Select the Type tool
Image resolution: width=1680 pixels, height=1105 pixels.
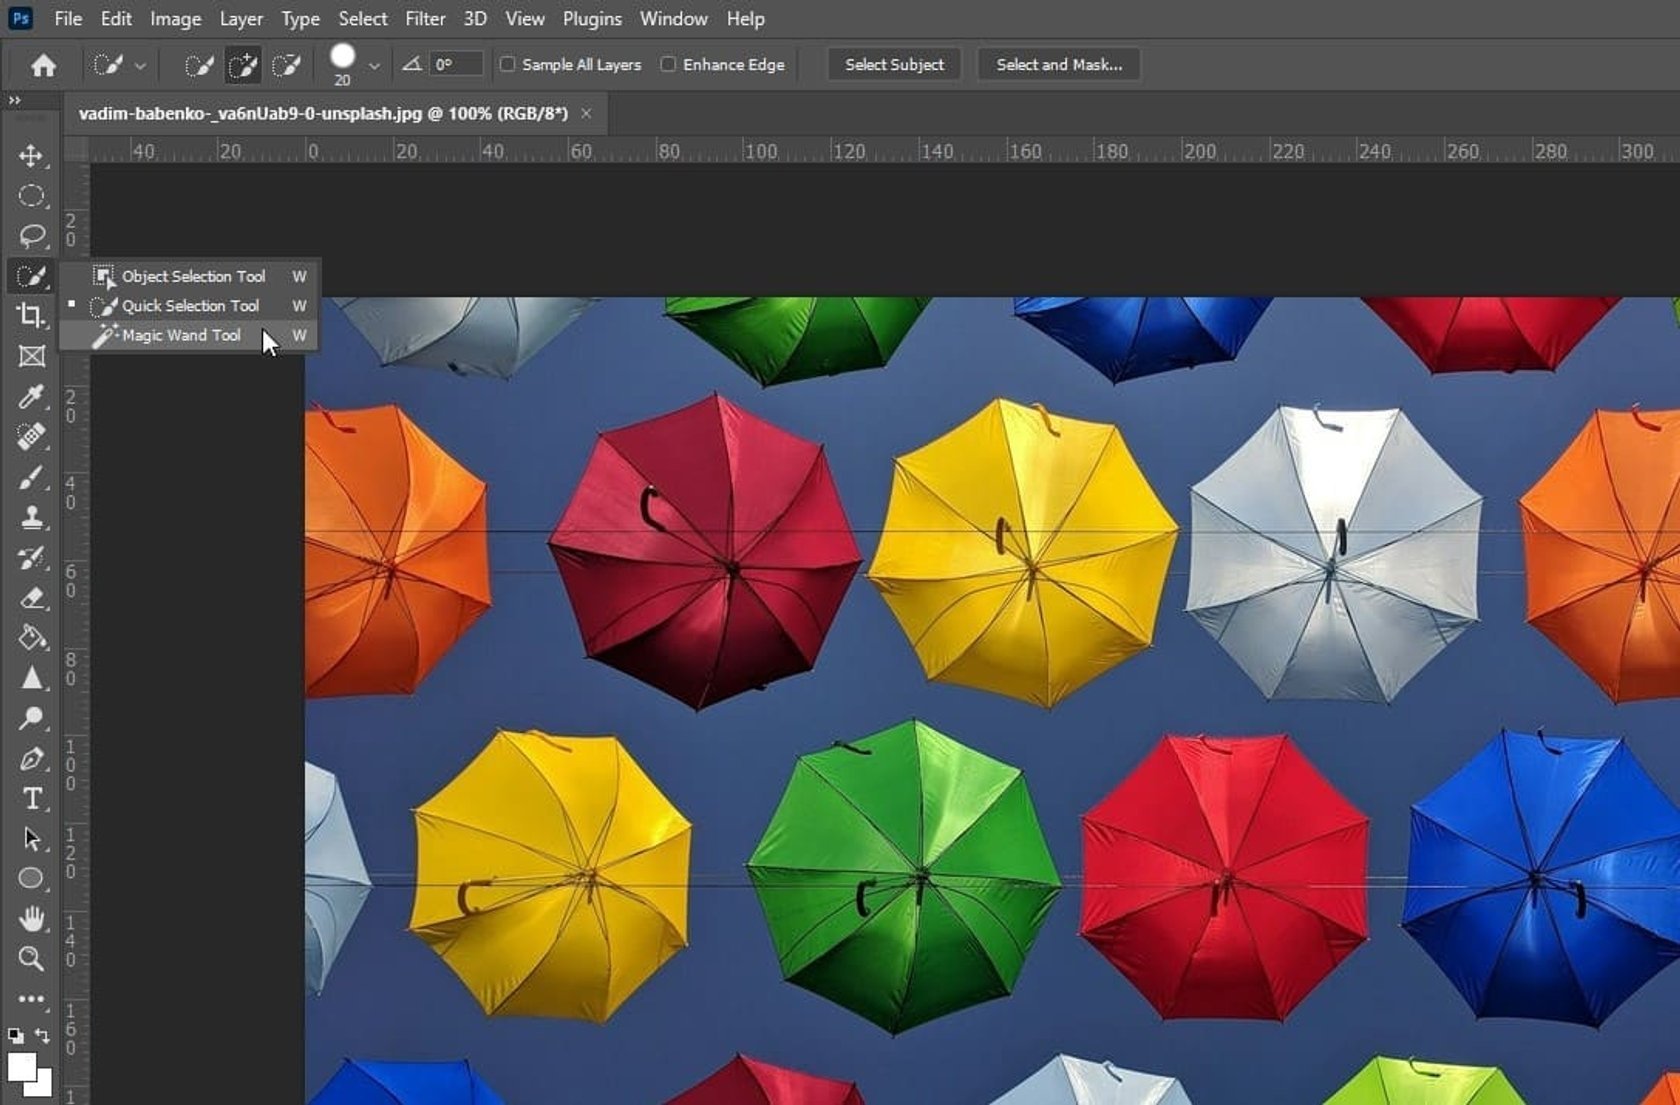click(32, 799)
